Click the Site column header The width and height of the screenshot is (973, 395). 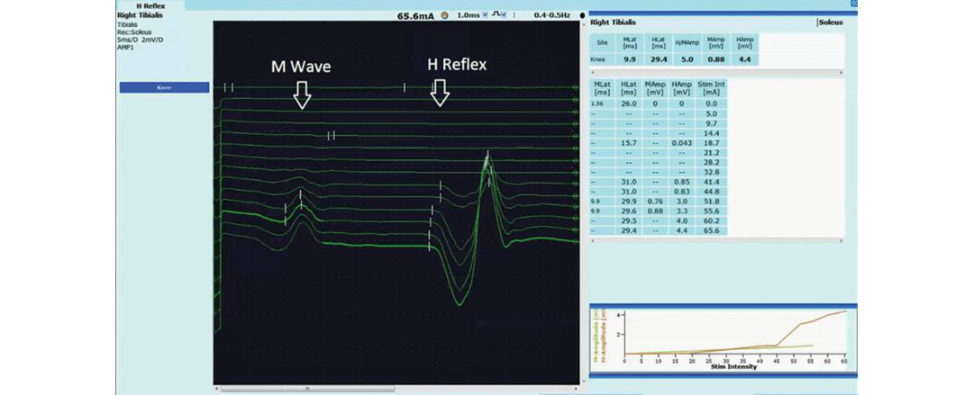coord(601,43)
